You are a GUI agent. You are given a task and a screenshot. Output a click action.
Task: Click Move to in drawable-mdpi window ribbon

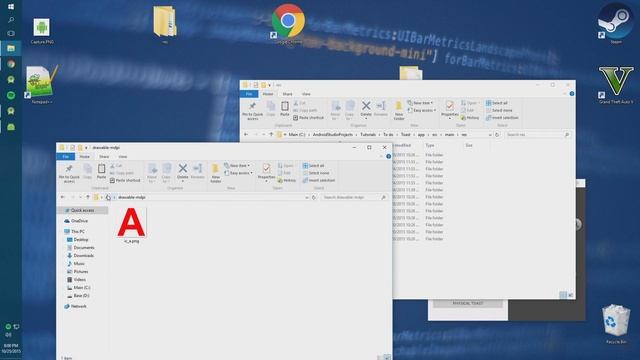(x=152, y=173)
